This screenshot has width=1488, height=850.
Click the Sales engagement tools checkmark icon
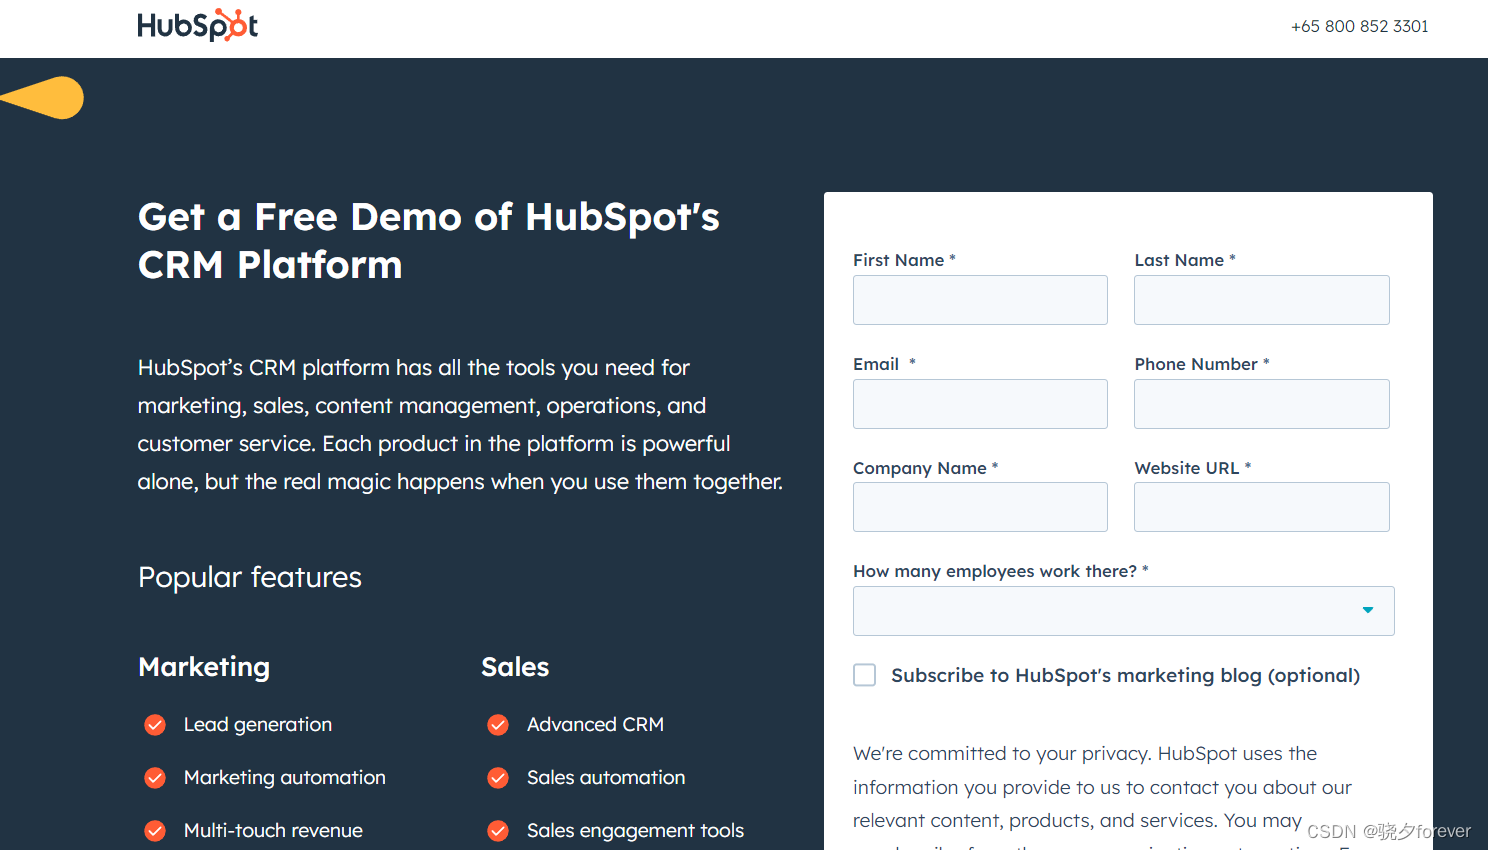(x=498, y=831)
